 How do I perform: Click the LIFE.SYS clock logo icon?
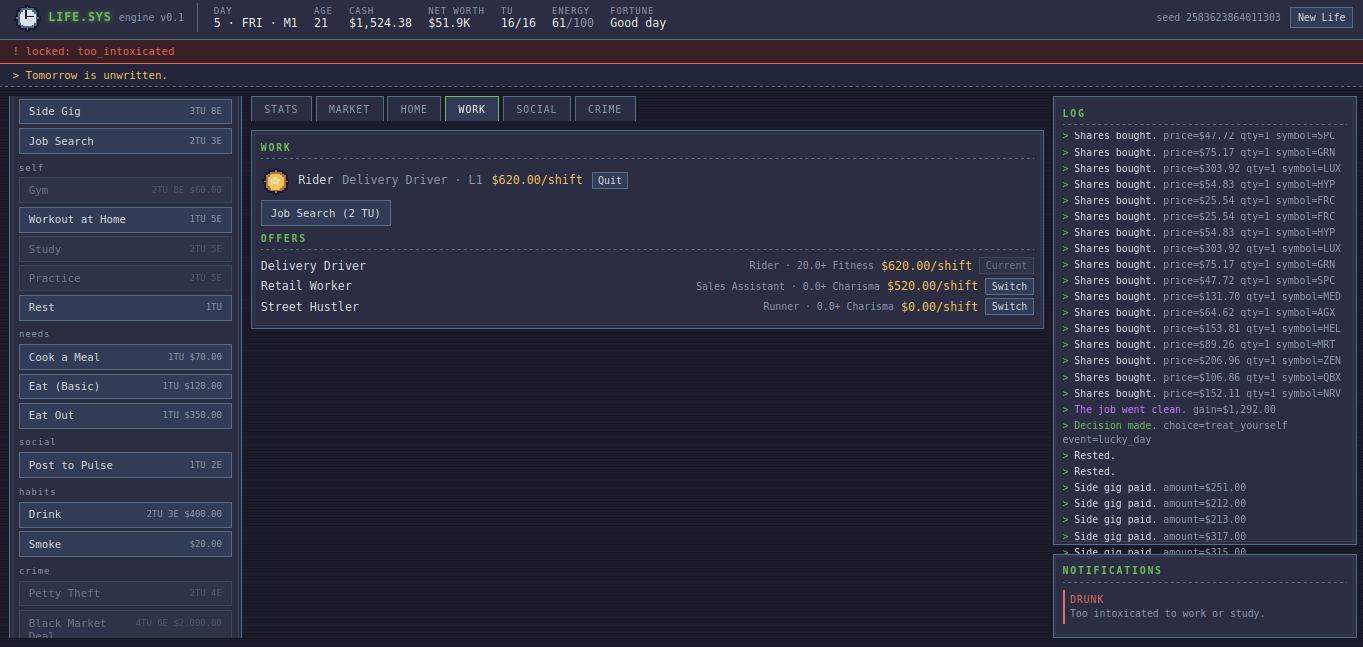pos(28,17)
